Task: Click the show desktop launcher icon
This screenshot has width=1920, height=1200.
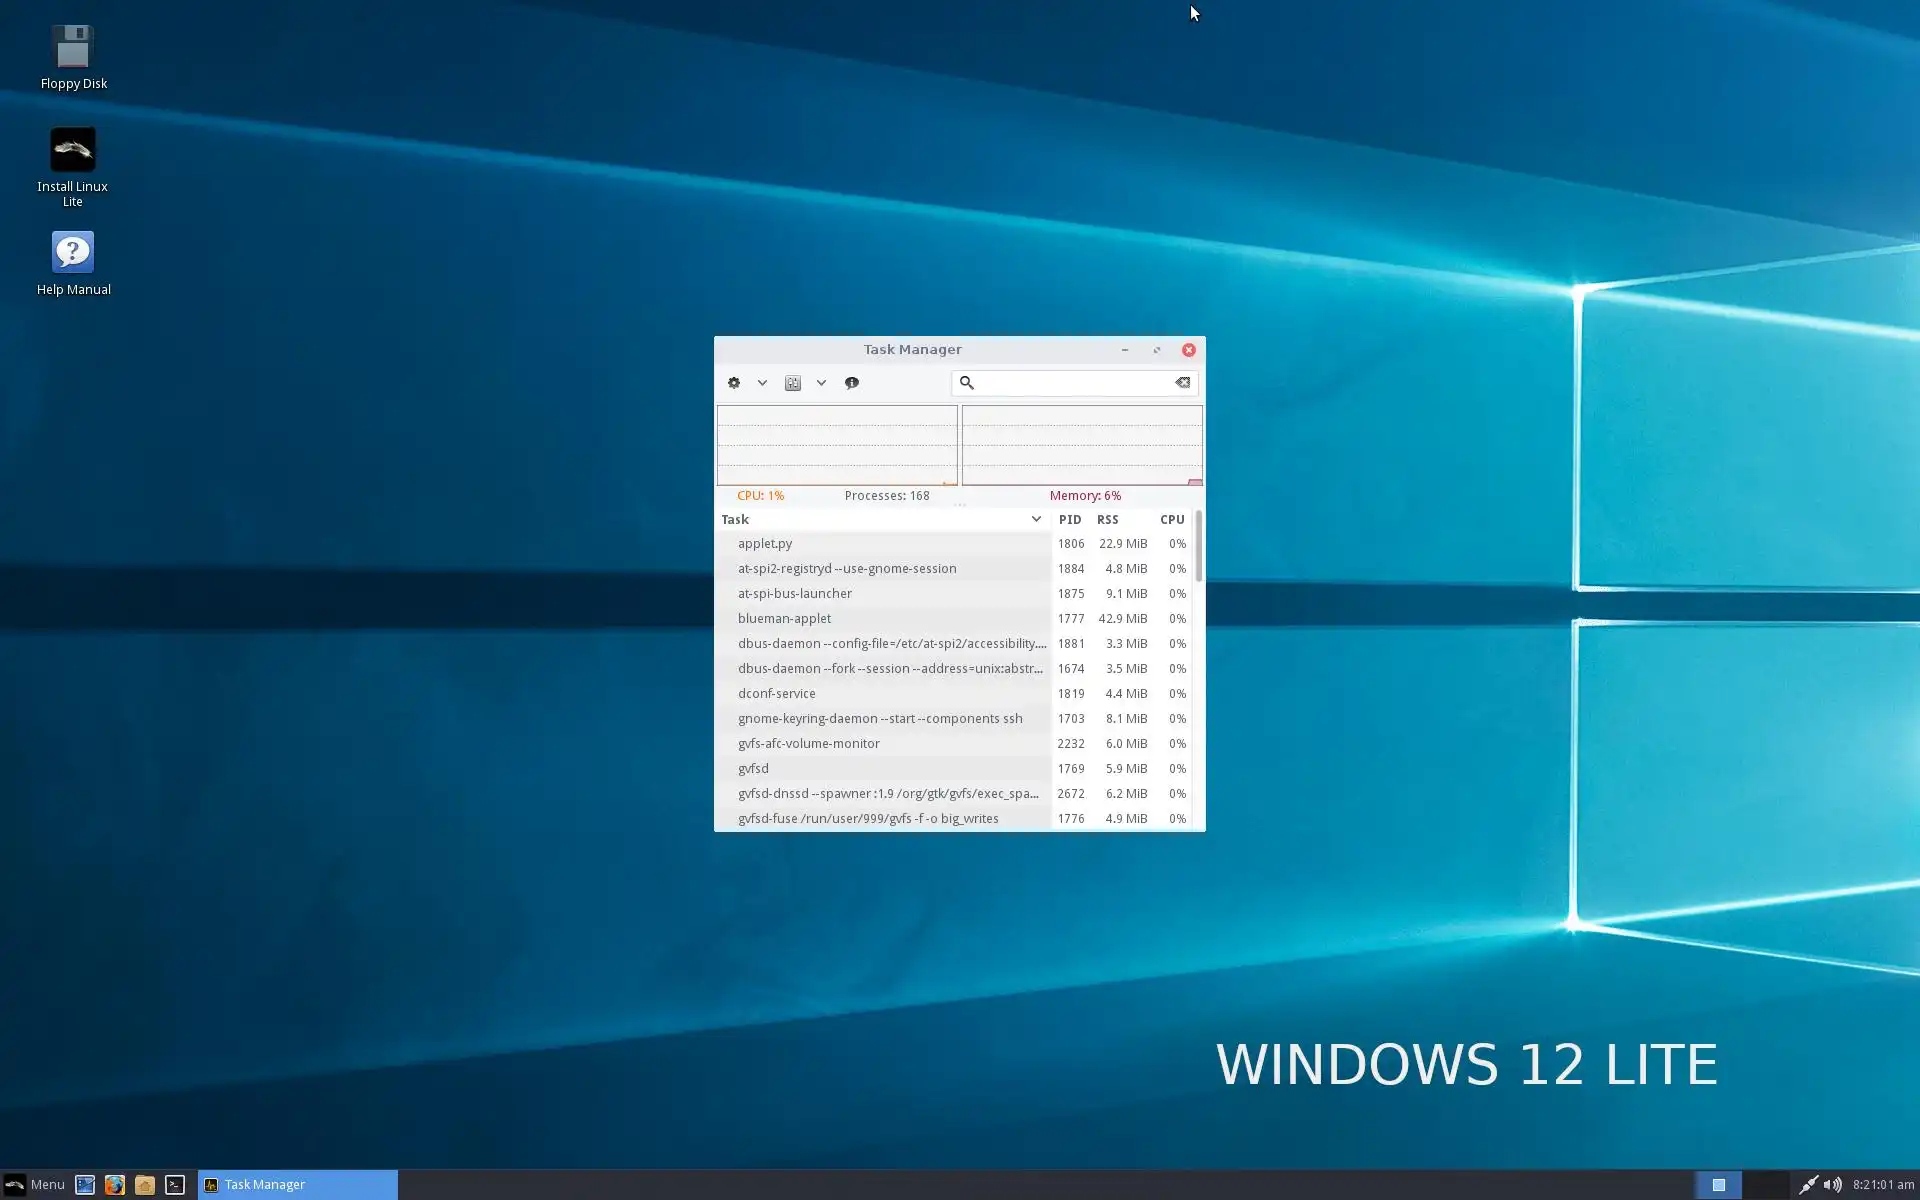Action: (85, 1185)
